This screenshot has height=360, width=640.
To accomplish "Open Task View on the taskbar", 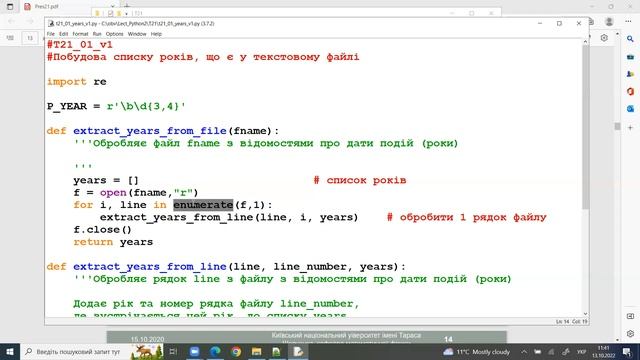I will [x=173, y=351].
